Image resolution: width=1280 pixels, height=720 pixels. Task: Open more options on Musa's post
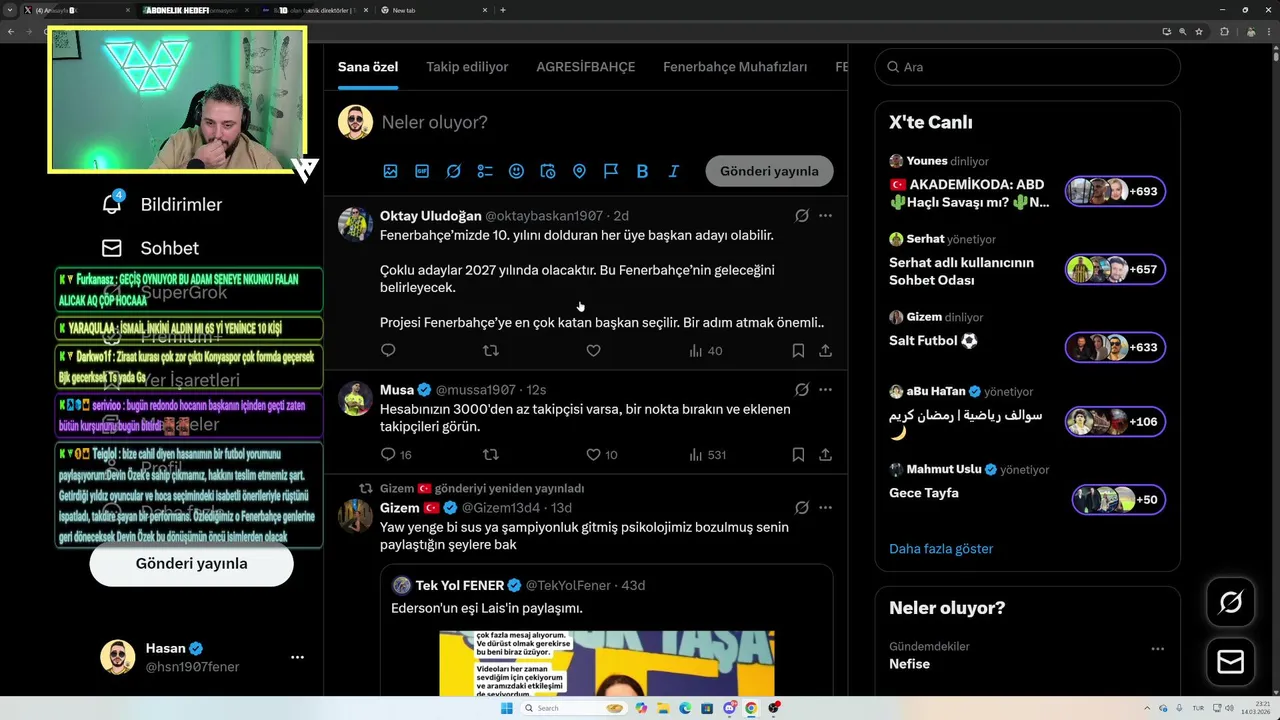click(x=825, y=389)
